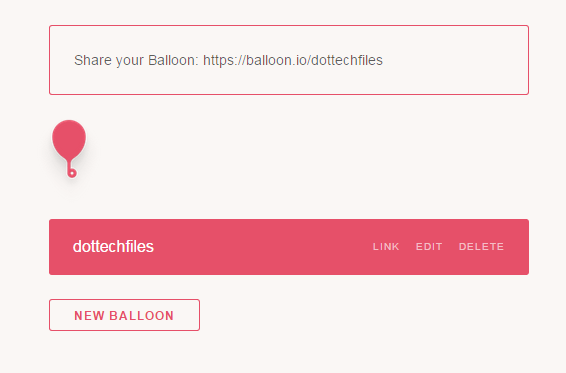Click the blank middle of the red dottechfiles bar
Screen dimensions: 566x373
tap(264, 247)
